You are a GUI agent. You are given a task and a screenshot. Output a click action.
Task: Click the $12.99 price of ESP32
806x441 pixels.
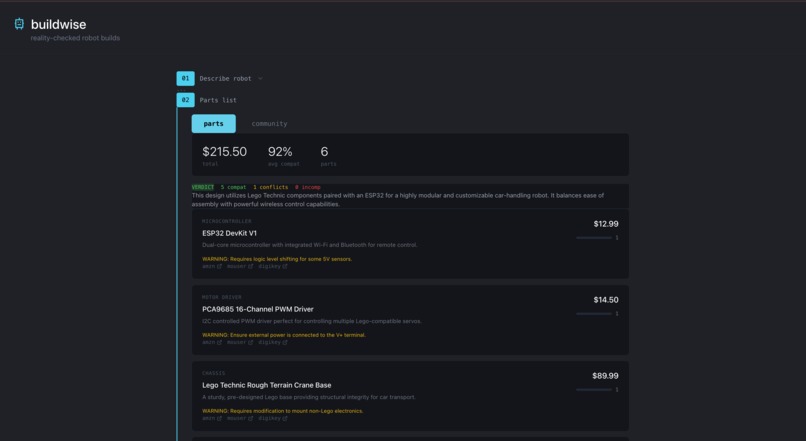click(606, 224)
